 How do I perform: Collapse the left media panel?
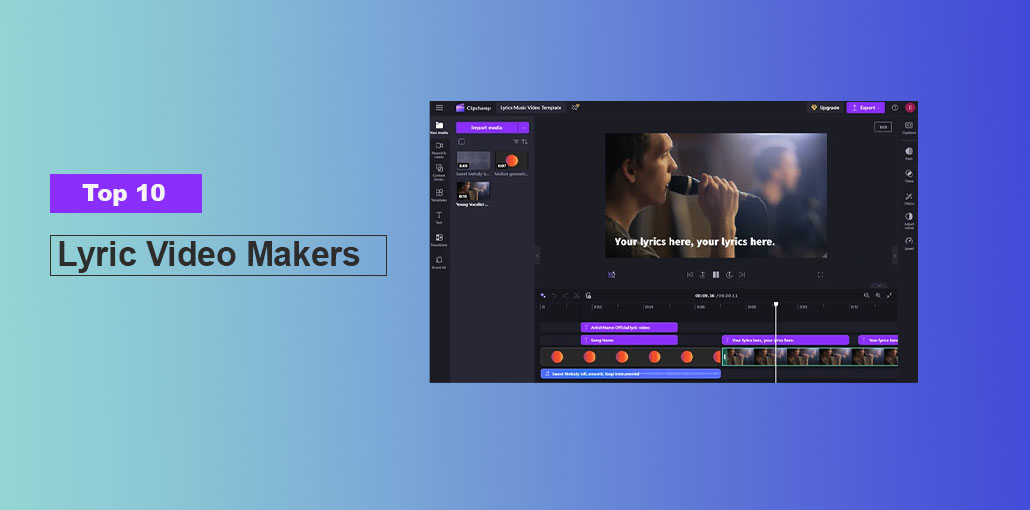tap(537, 256)
